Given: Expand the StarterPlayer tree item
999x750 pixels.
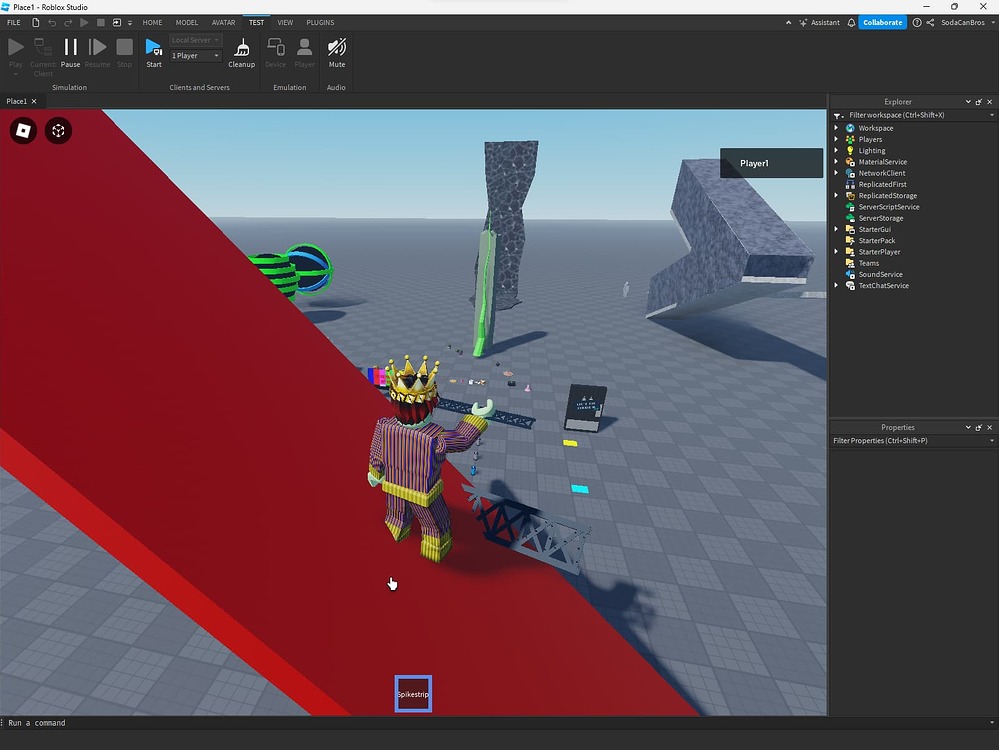Looking at the screenshot, I should click(836, 251).
